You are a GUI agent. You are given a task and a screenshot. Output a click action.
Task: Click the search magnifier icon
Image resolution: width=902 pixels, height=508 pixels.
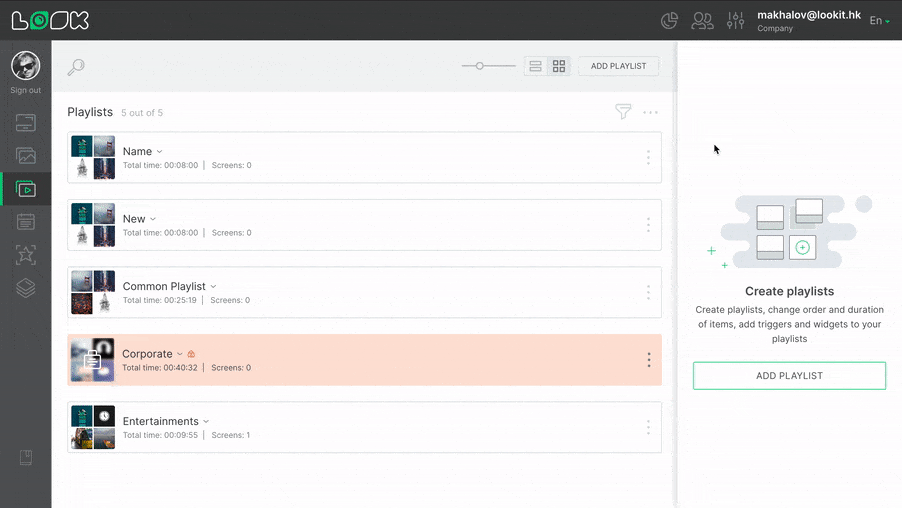tap(76, 67)
